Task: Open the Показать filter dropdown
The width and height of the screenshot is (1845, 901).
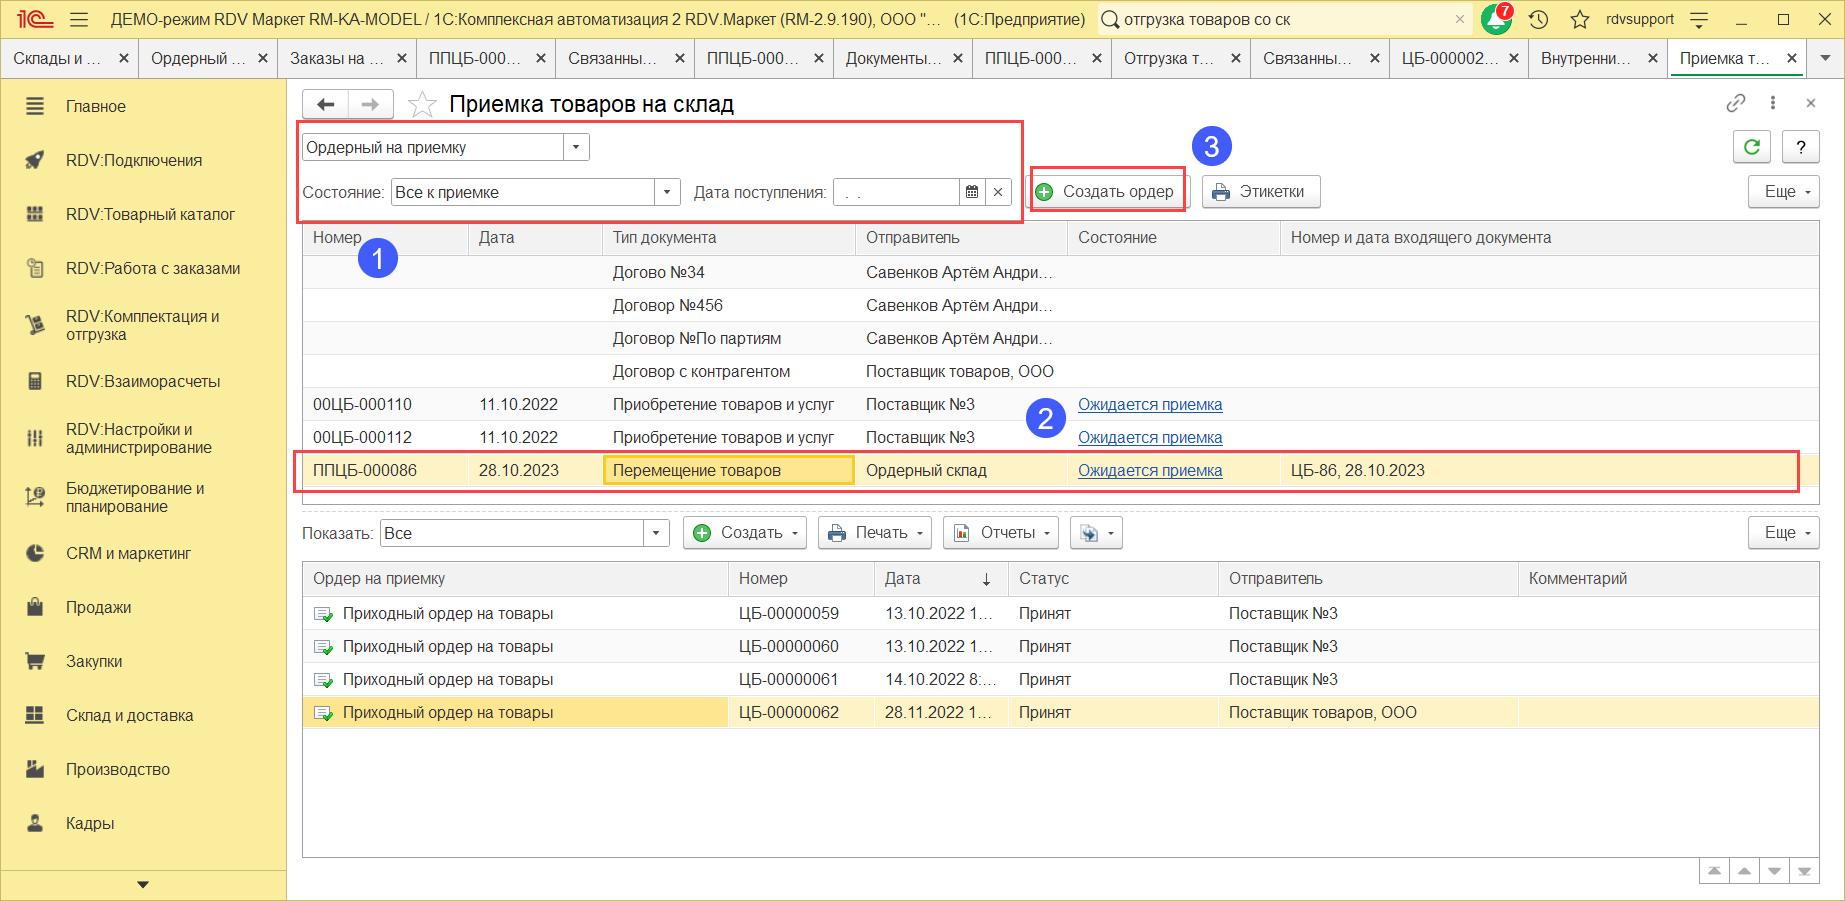Action: click(x=656, y=533)
